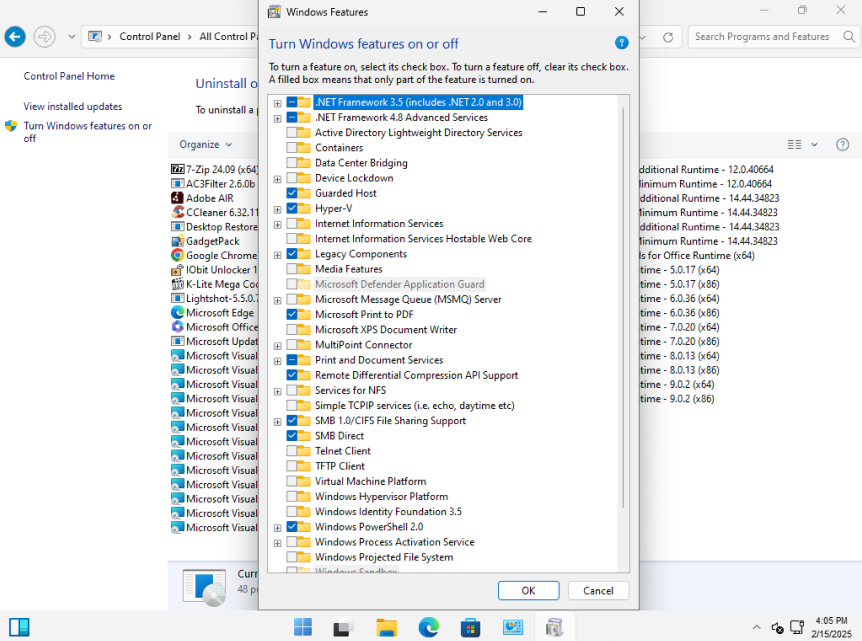This screenshot has width=862, height=641.
Task: Select the IObit Unlocker icon
Action: pyautogui.click(x=178, y=269)
